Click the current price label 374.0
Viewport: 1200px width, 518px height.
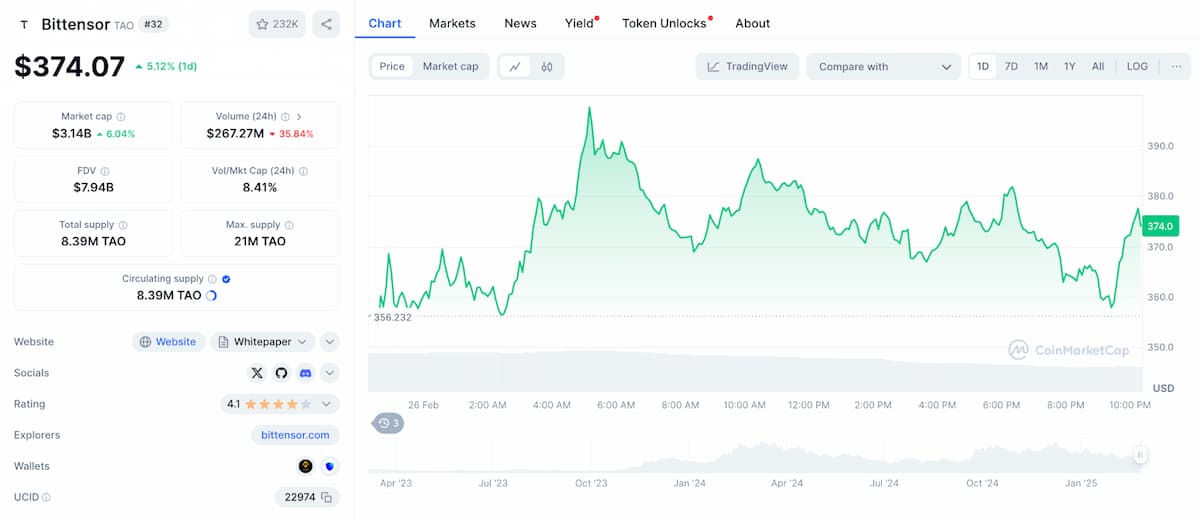tap(1160, 226)
